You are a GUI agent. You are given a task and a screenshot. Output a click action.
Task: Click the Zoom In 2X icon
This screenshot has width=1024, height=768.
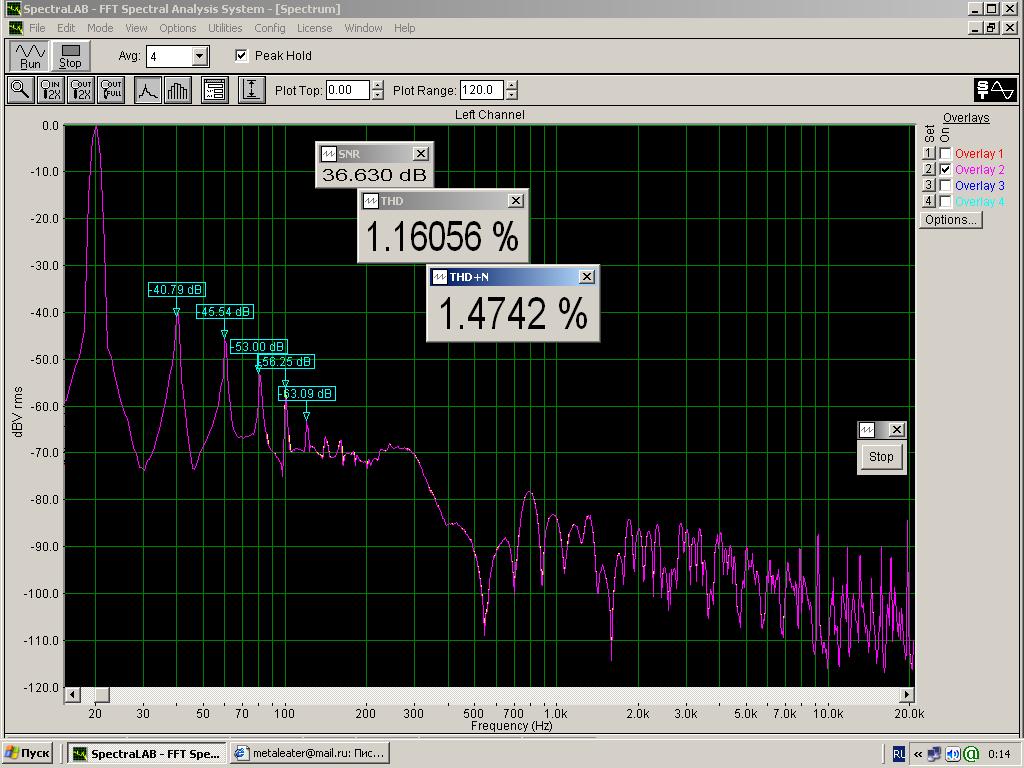(50, 90)
